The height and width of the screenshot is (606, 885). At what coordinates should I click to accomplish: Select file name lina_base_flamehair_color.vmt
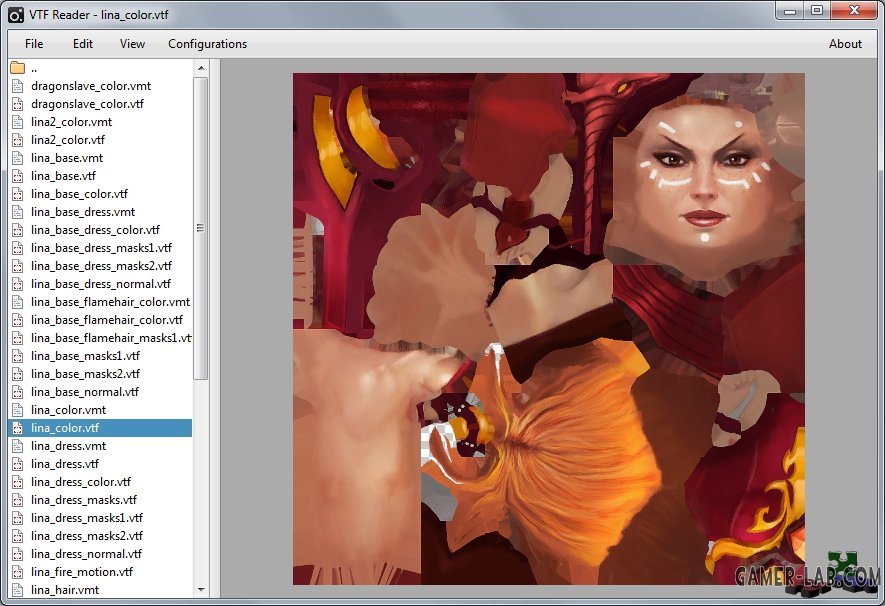pyautogui.click(x=111, y=302)
